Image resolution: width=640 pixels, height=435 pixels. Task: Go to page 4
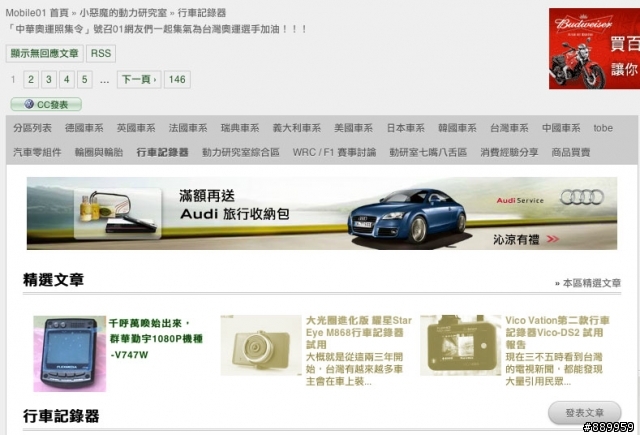pyautogui.click(x=67, y=80)
